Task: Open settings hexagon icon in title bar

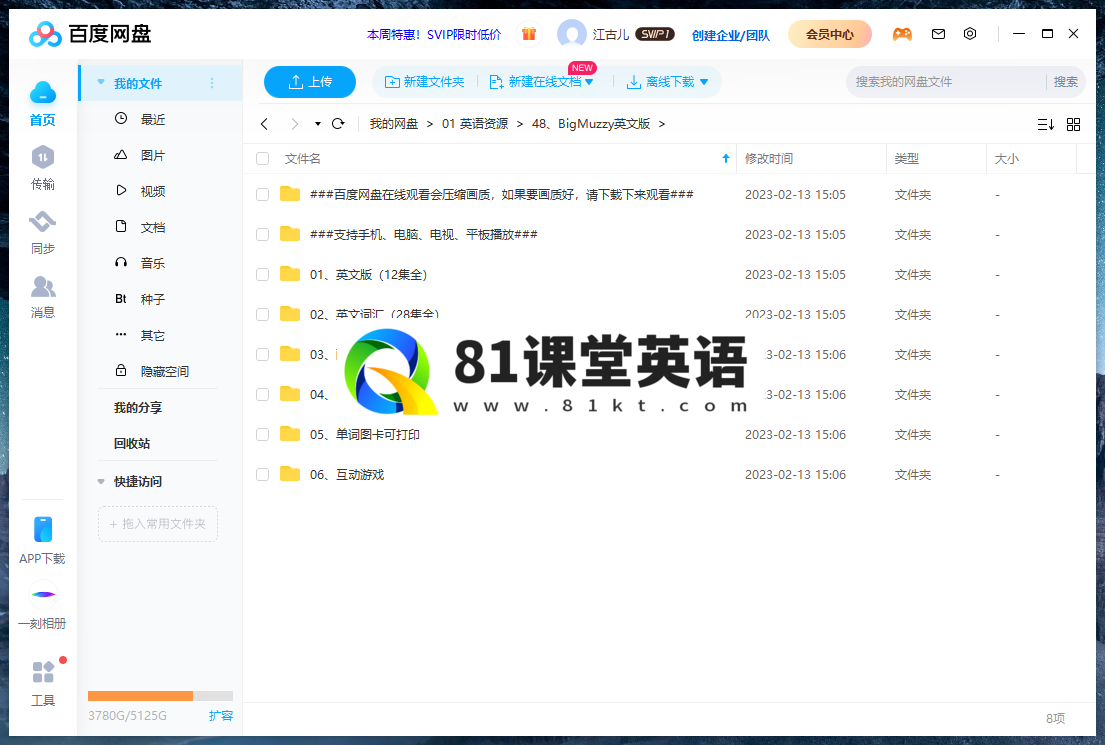Action: click(970, 34)
